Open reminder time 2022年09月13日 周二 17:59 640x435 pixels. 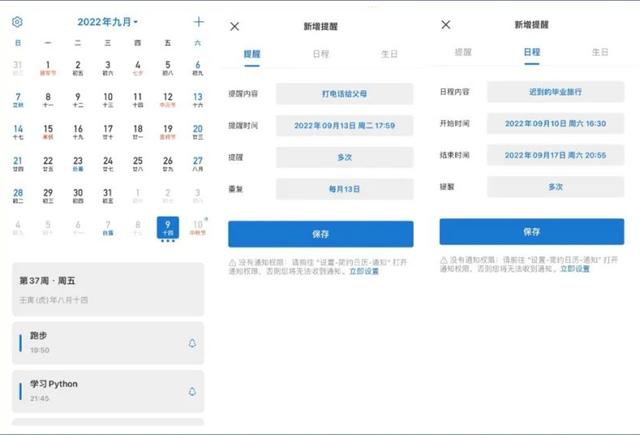(344, 126)
